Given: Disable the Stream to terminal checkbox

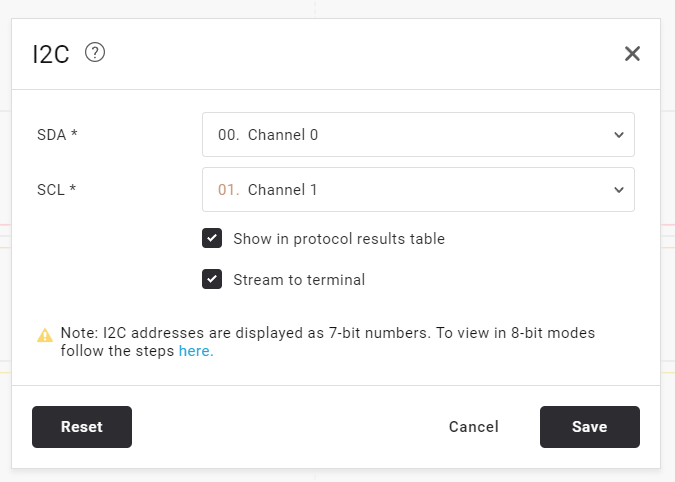Looking at the screenshot, I should (212, 280).
